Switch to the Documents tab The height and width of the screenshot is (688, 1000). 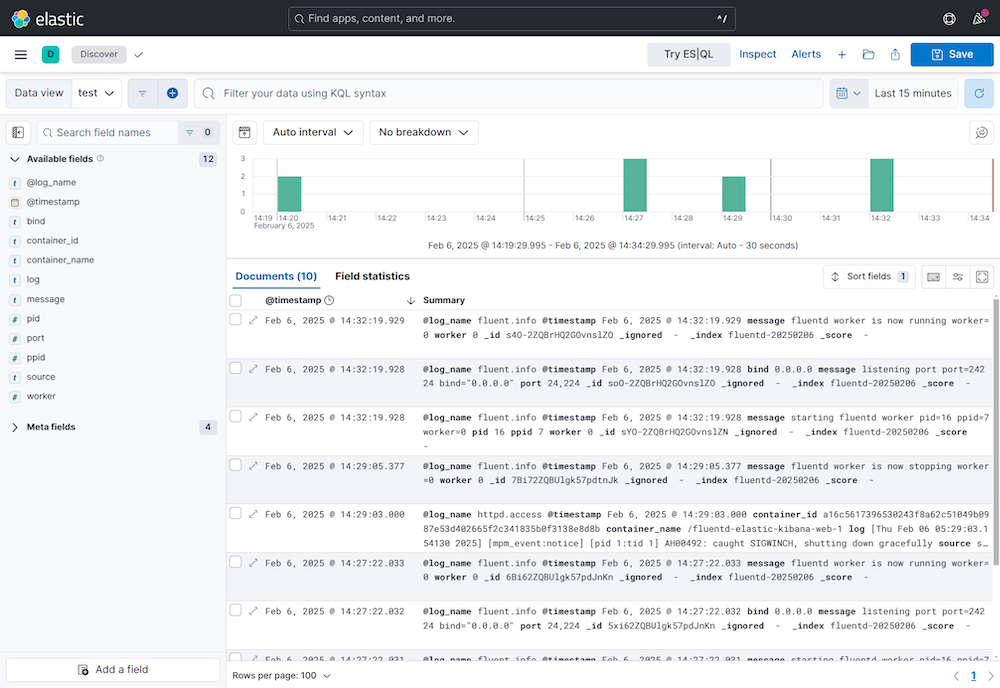pyautogui.click(x=276, y=276)
